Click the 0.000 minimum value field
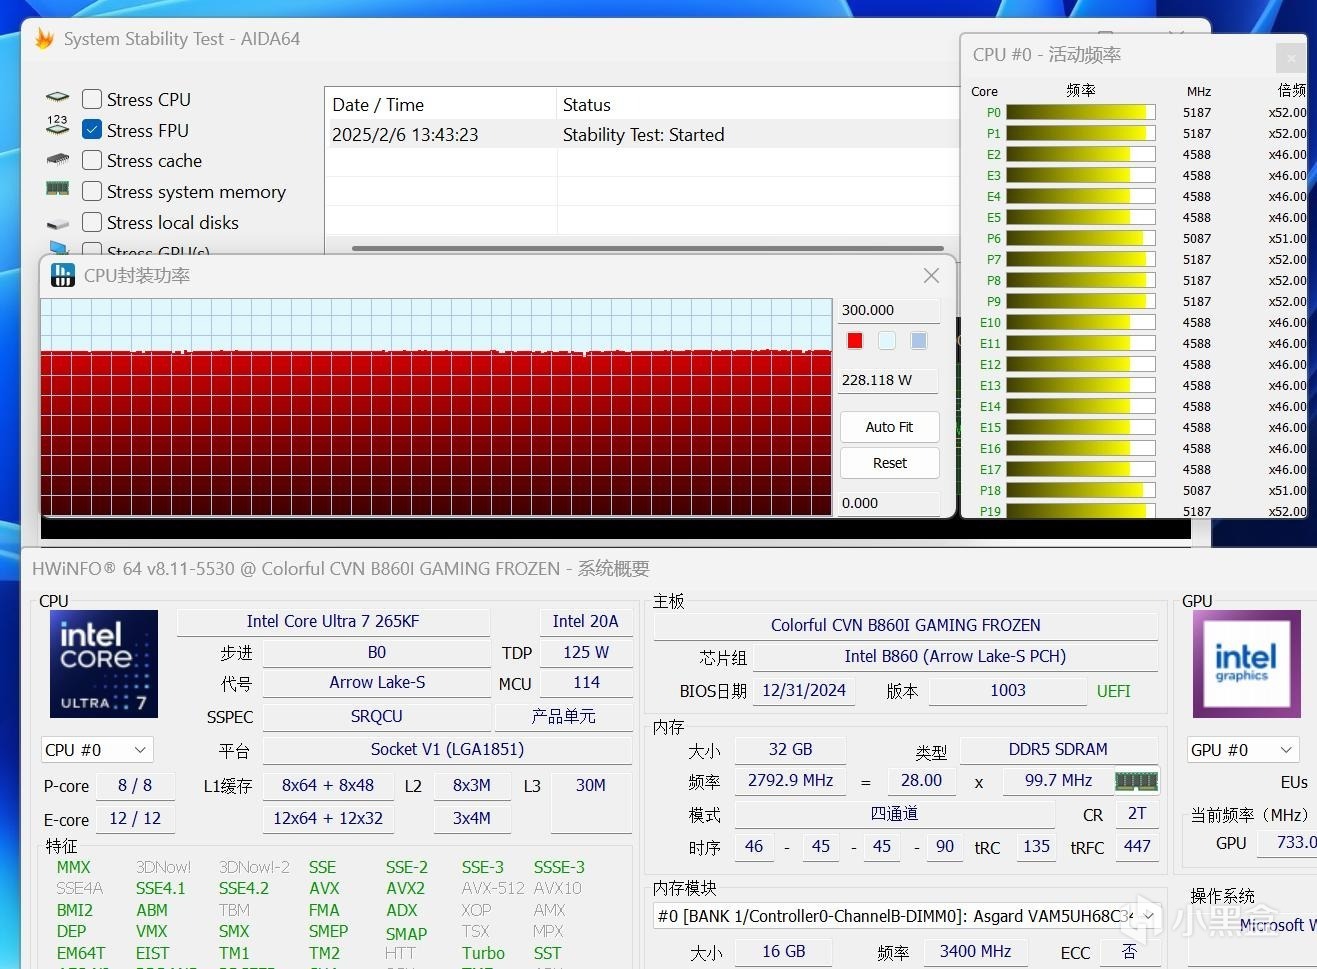1317x969 pixels. click(889, 503)
